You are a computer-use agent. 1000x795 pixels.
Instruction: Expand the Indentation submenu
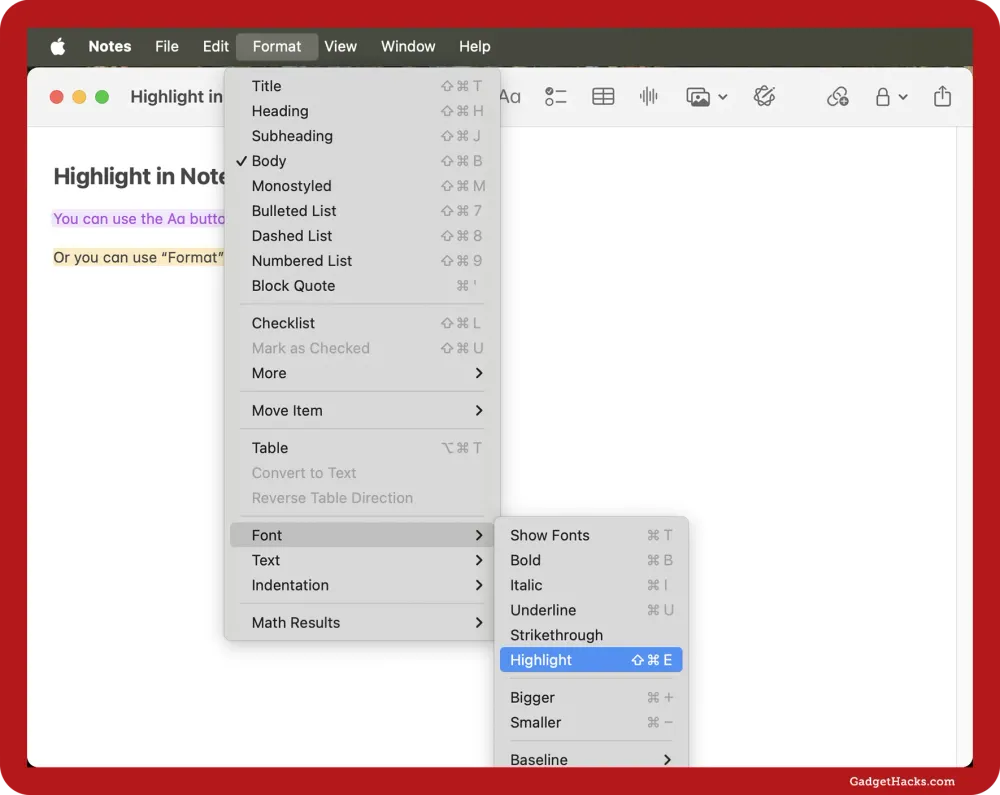(362, 585)
